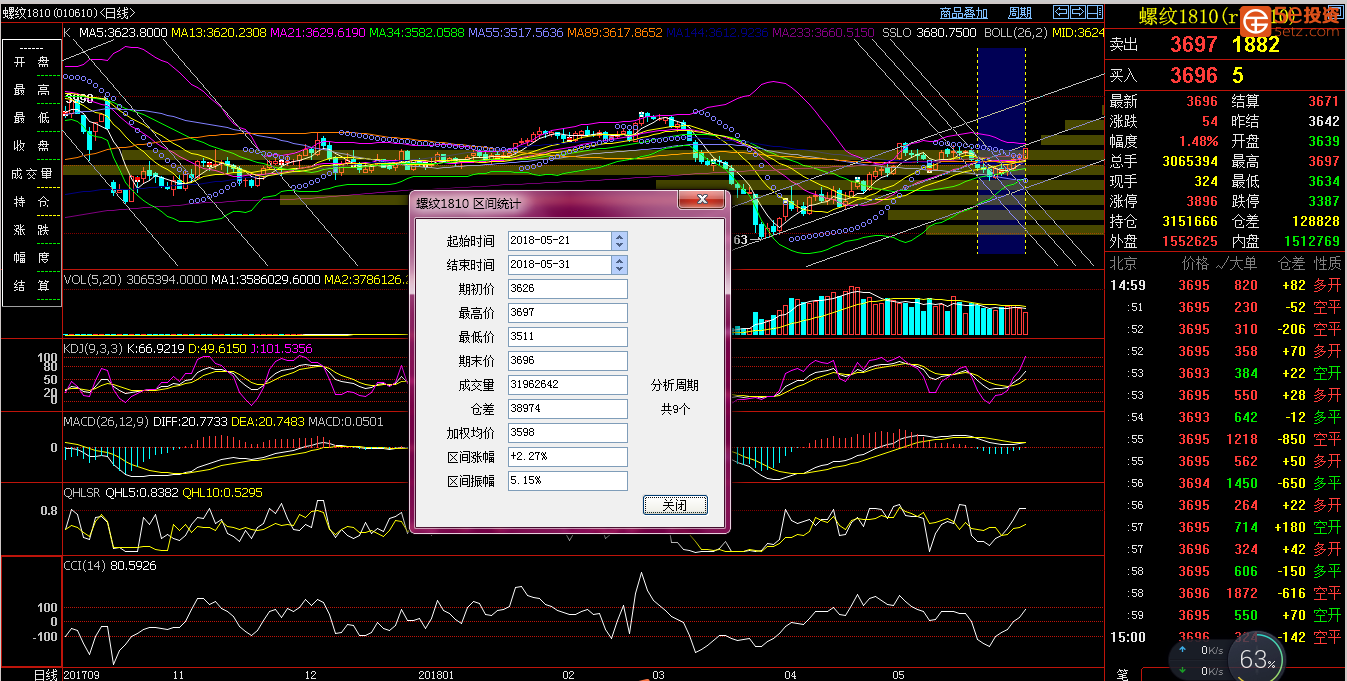Select the trade row with volume 1218
The image size is (1347, 681).
1226,439
